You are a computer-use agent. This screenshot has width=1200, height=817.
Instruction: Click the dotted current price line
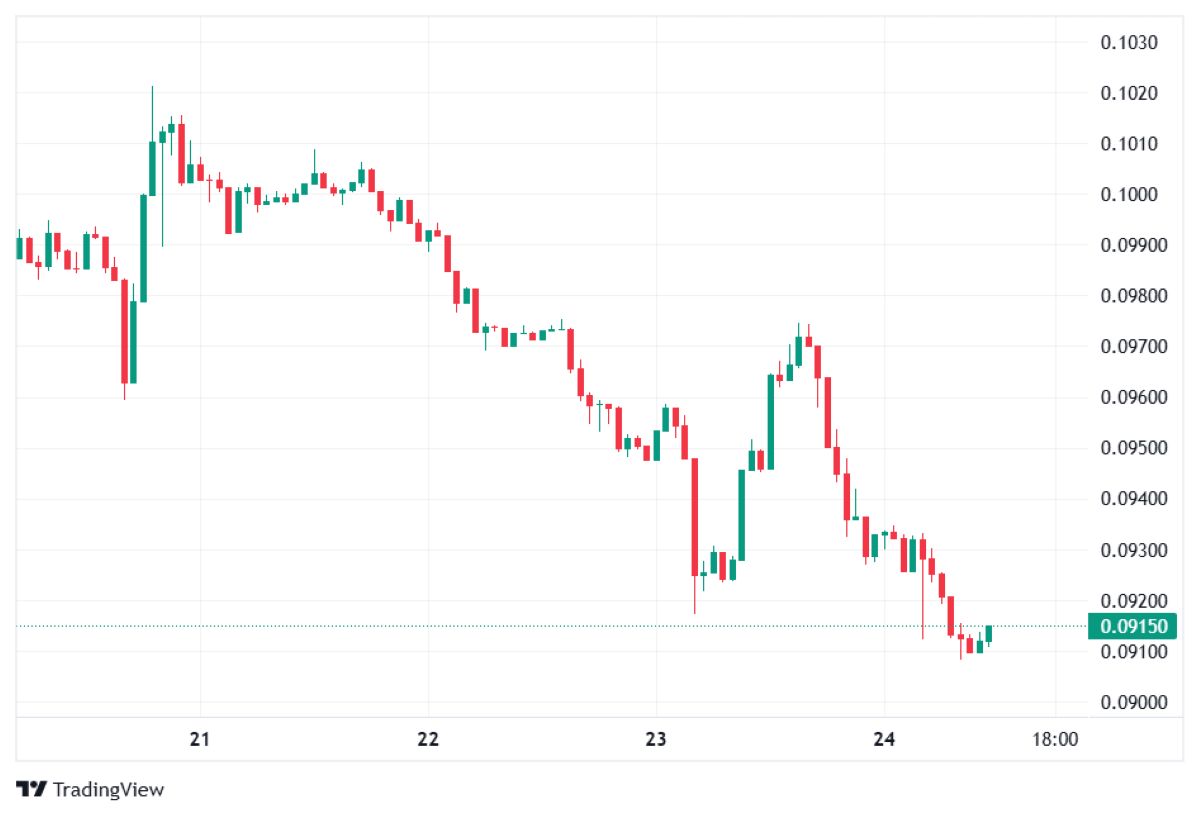tap(552, 627)
